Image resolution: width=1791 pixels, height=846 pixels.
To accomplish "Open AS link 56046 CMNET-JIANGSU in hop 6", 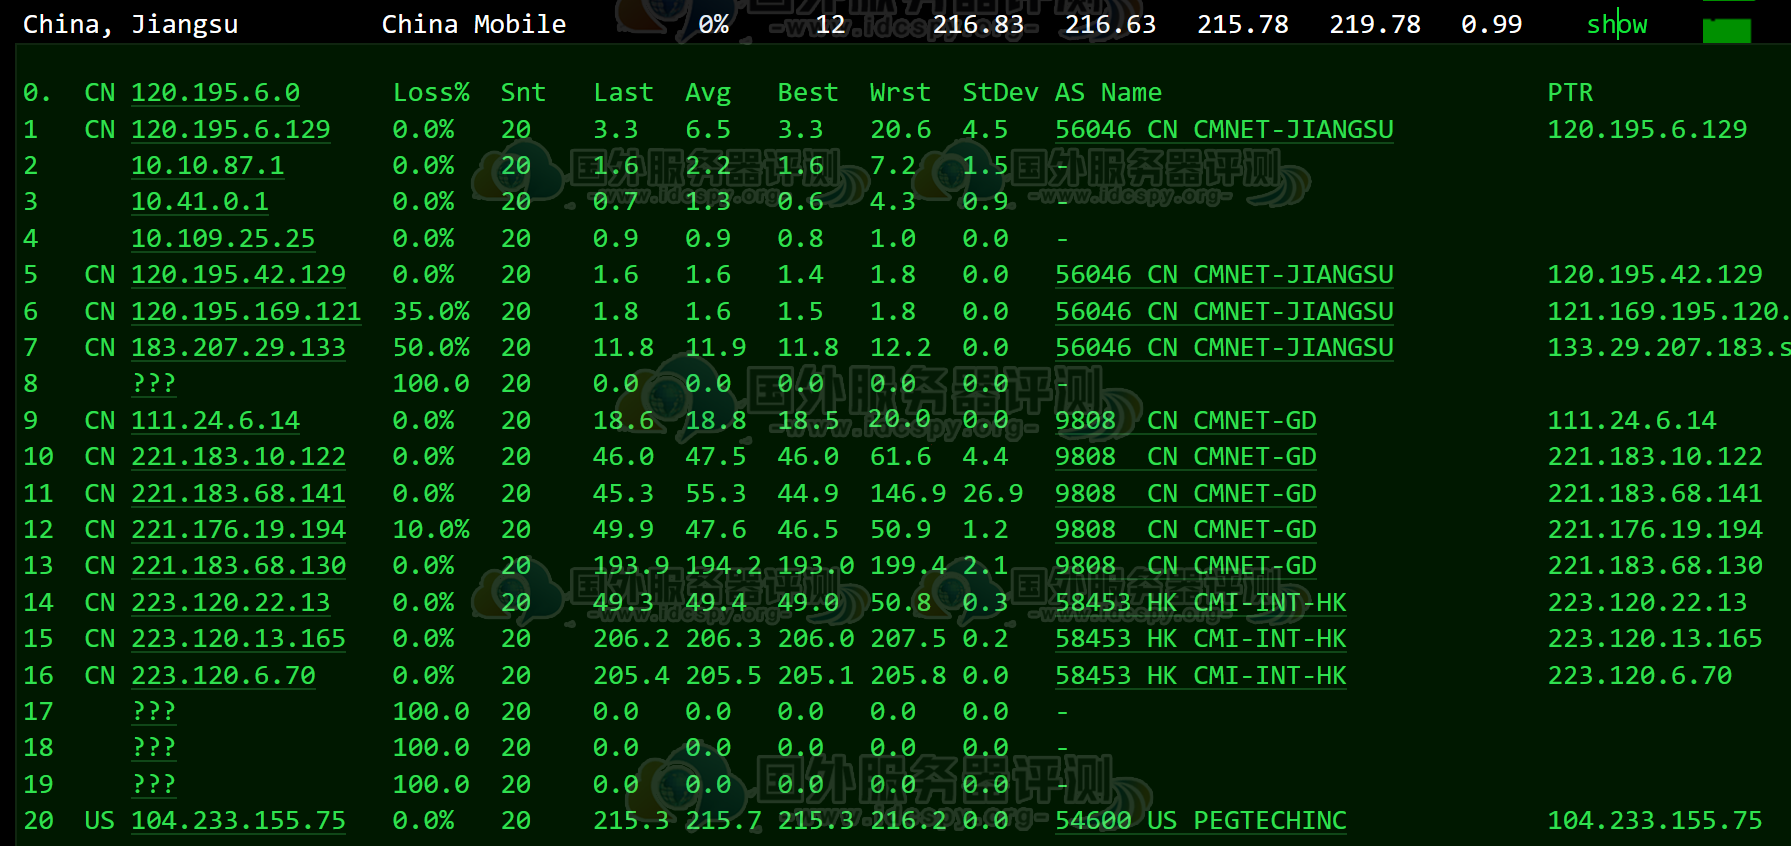I will click(x=1224, y=312).
